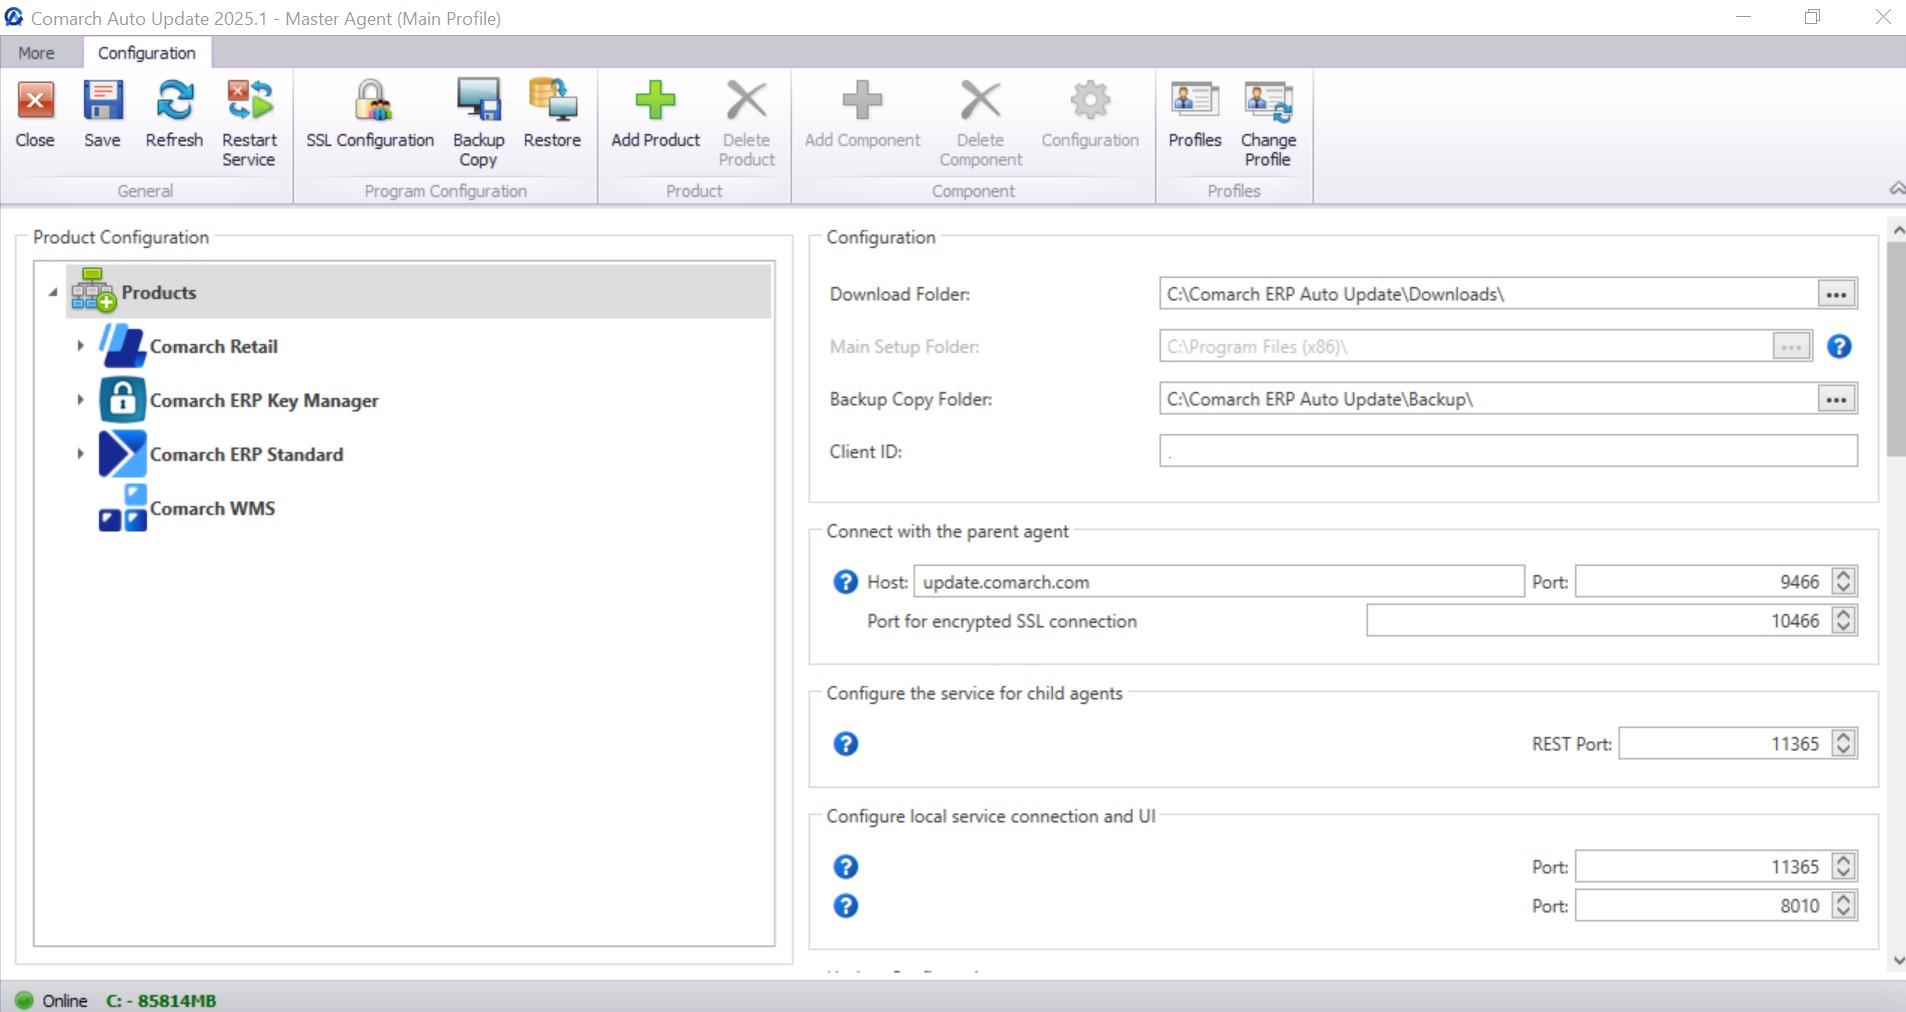Click the Comarch ERP Standard icon
This screenshot has height=1012, width=1906.
click(x=123, y=454)
